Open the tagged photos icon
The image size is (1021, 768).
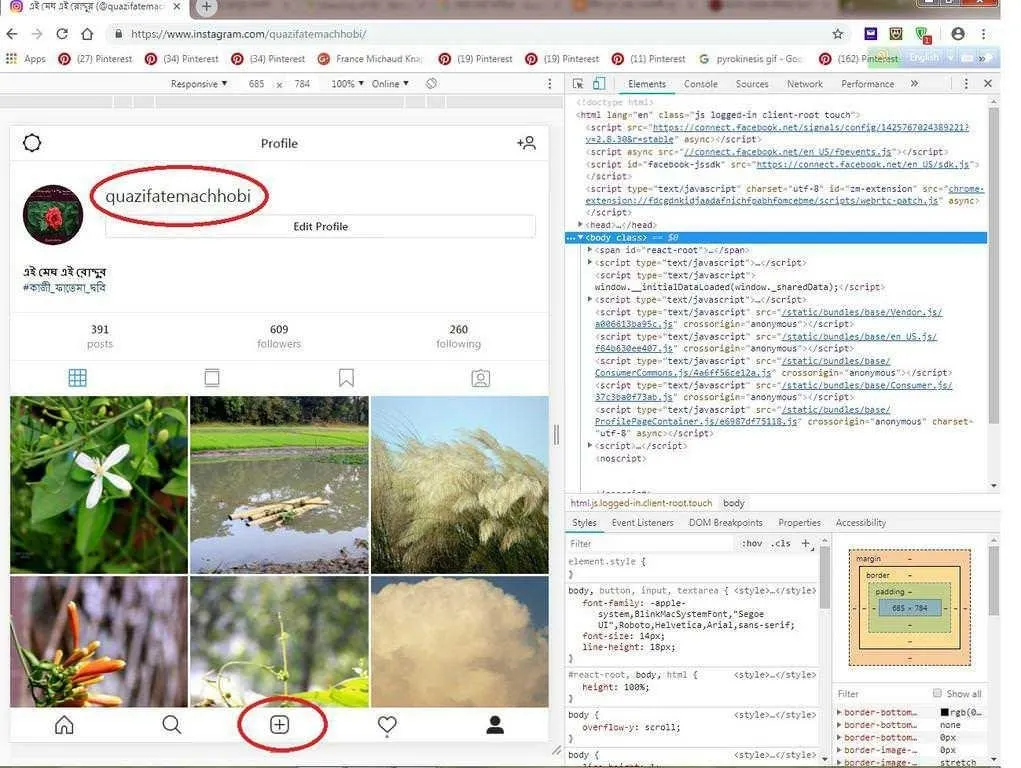click(481, 378)
